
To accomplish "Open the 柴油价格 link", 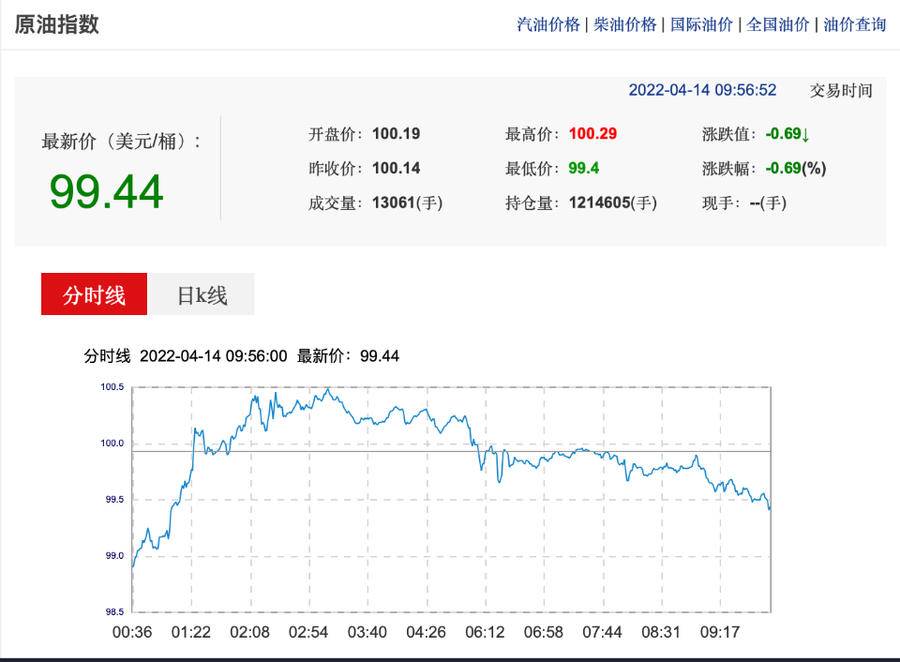I will point(625,25).
